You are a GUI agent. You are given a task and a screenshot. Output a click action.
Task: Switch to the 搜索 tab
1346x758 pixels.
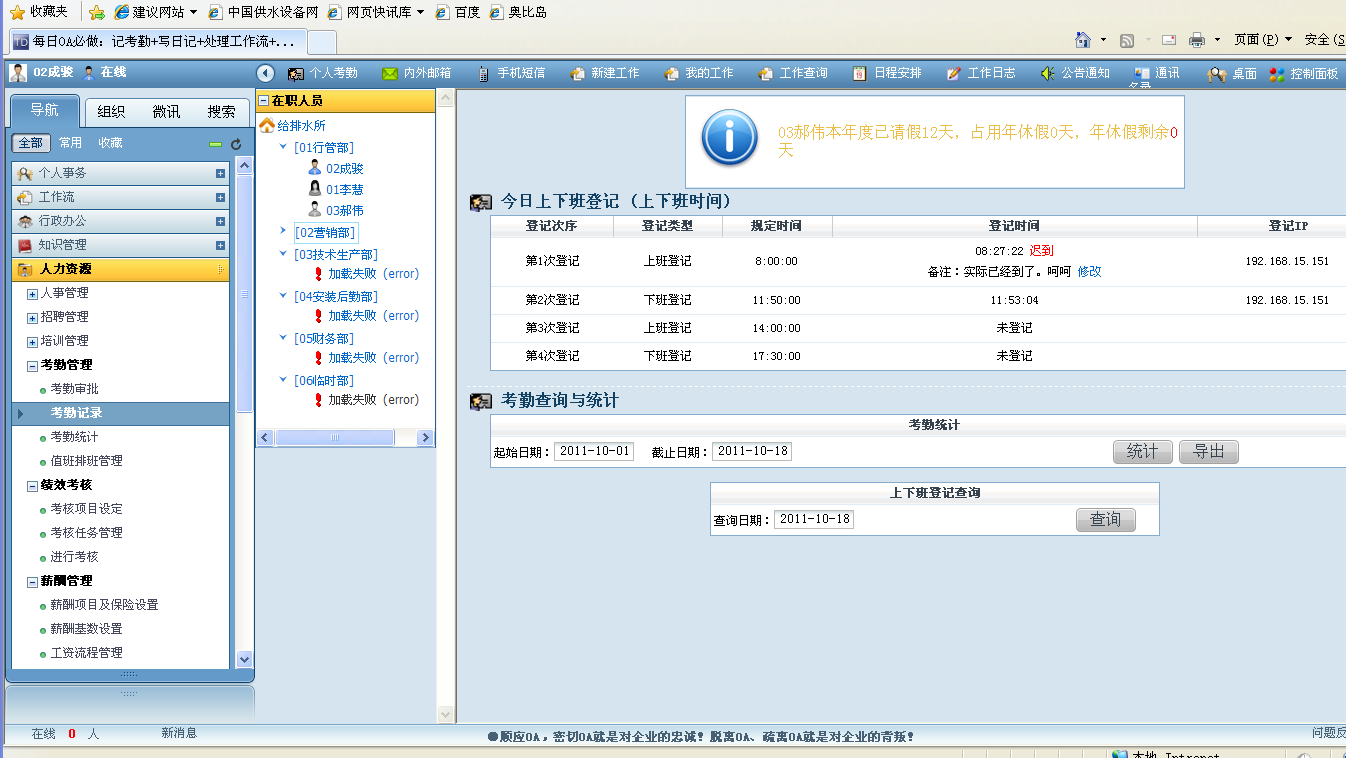click(x=222, y=111)
